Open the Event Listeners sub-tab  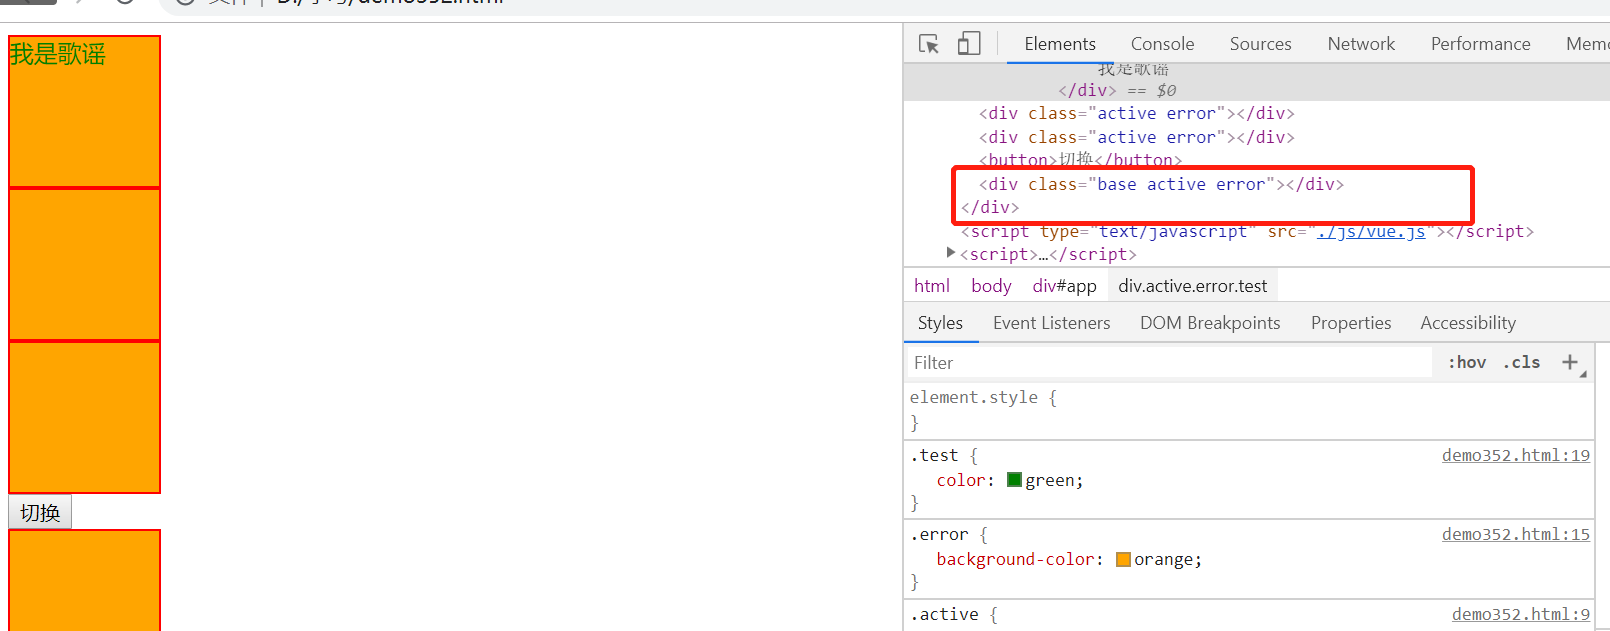click(1051, 323)
